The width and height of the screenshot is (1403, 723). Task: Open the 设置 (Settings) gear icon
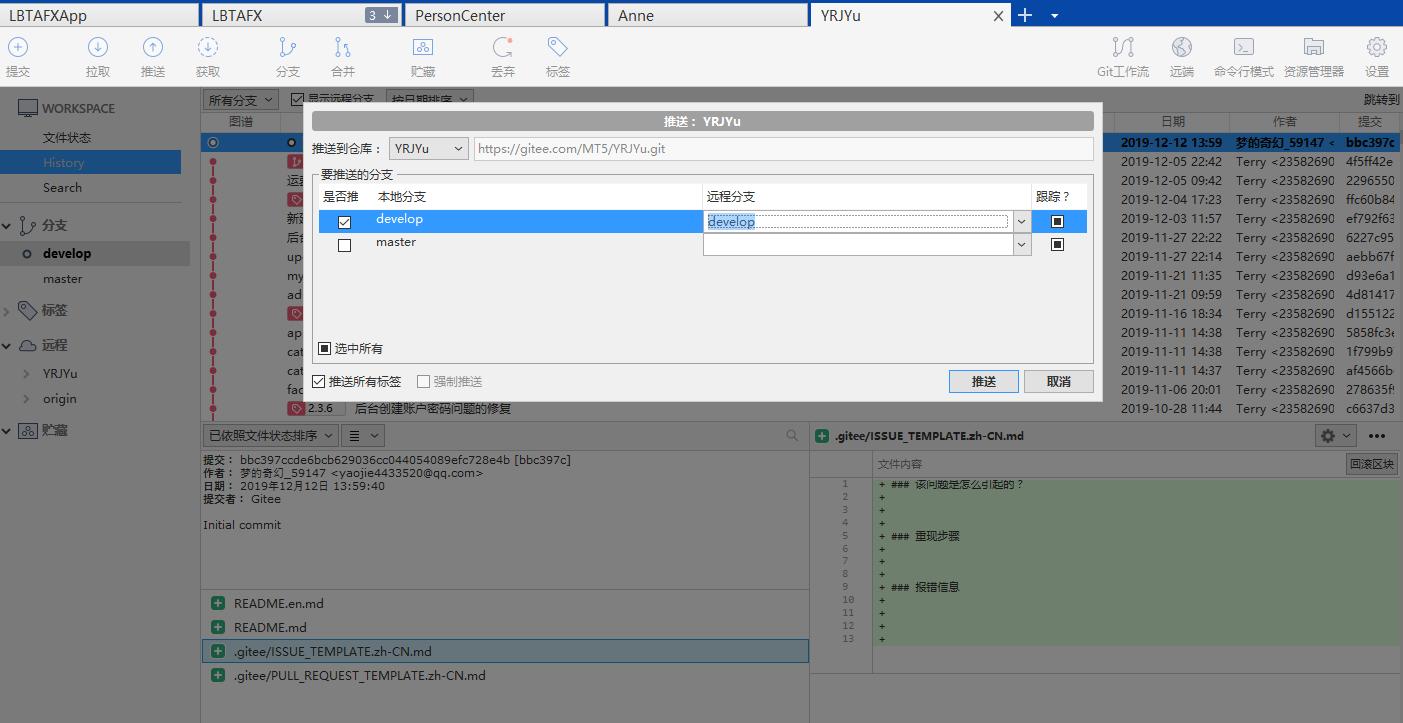point(1377,47)
